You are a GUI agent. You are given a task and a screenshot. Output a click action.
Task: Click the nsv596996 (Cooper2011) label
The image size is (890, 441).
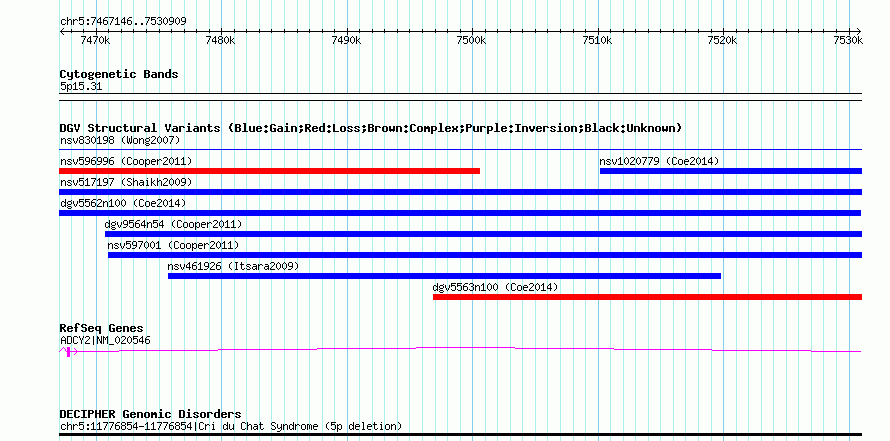pos(126,161)
